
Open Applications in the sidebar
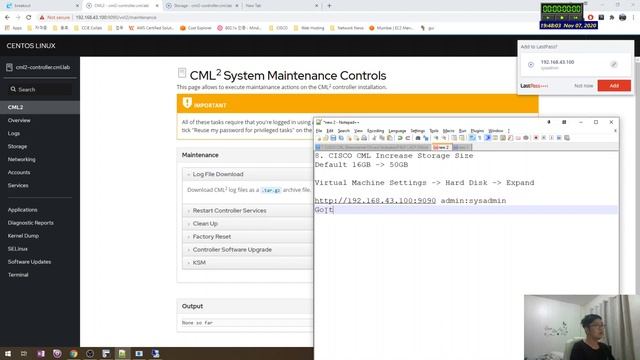pos(22,210)
